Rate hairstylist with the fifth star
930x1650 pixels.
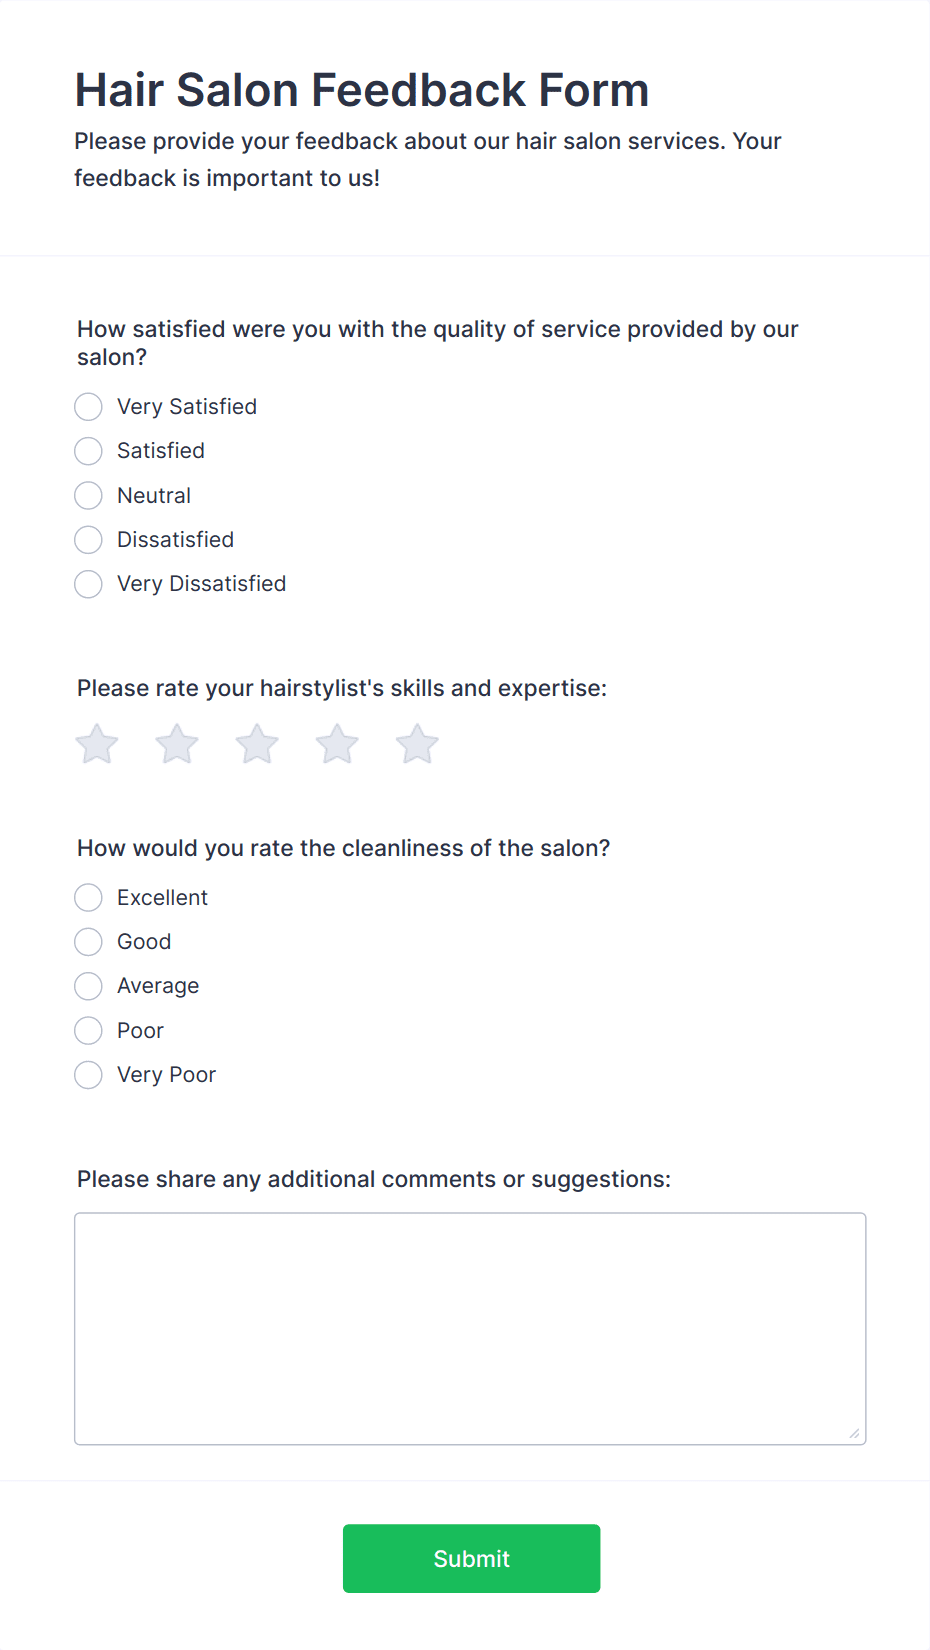pos(417,744)
